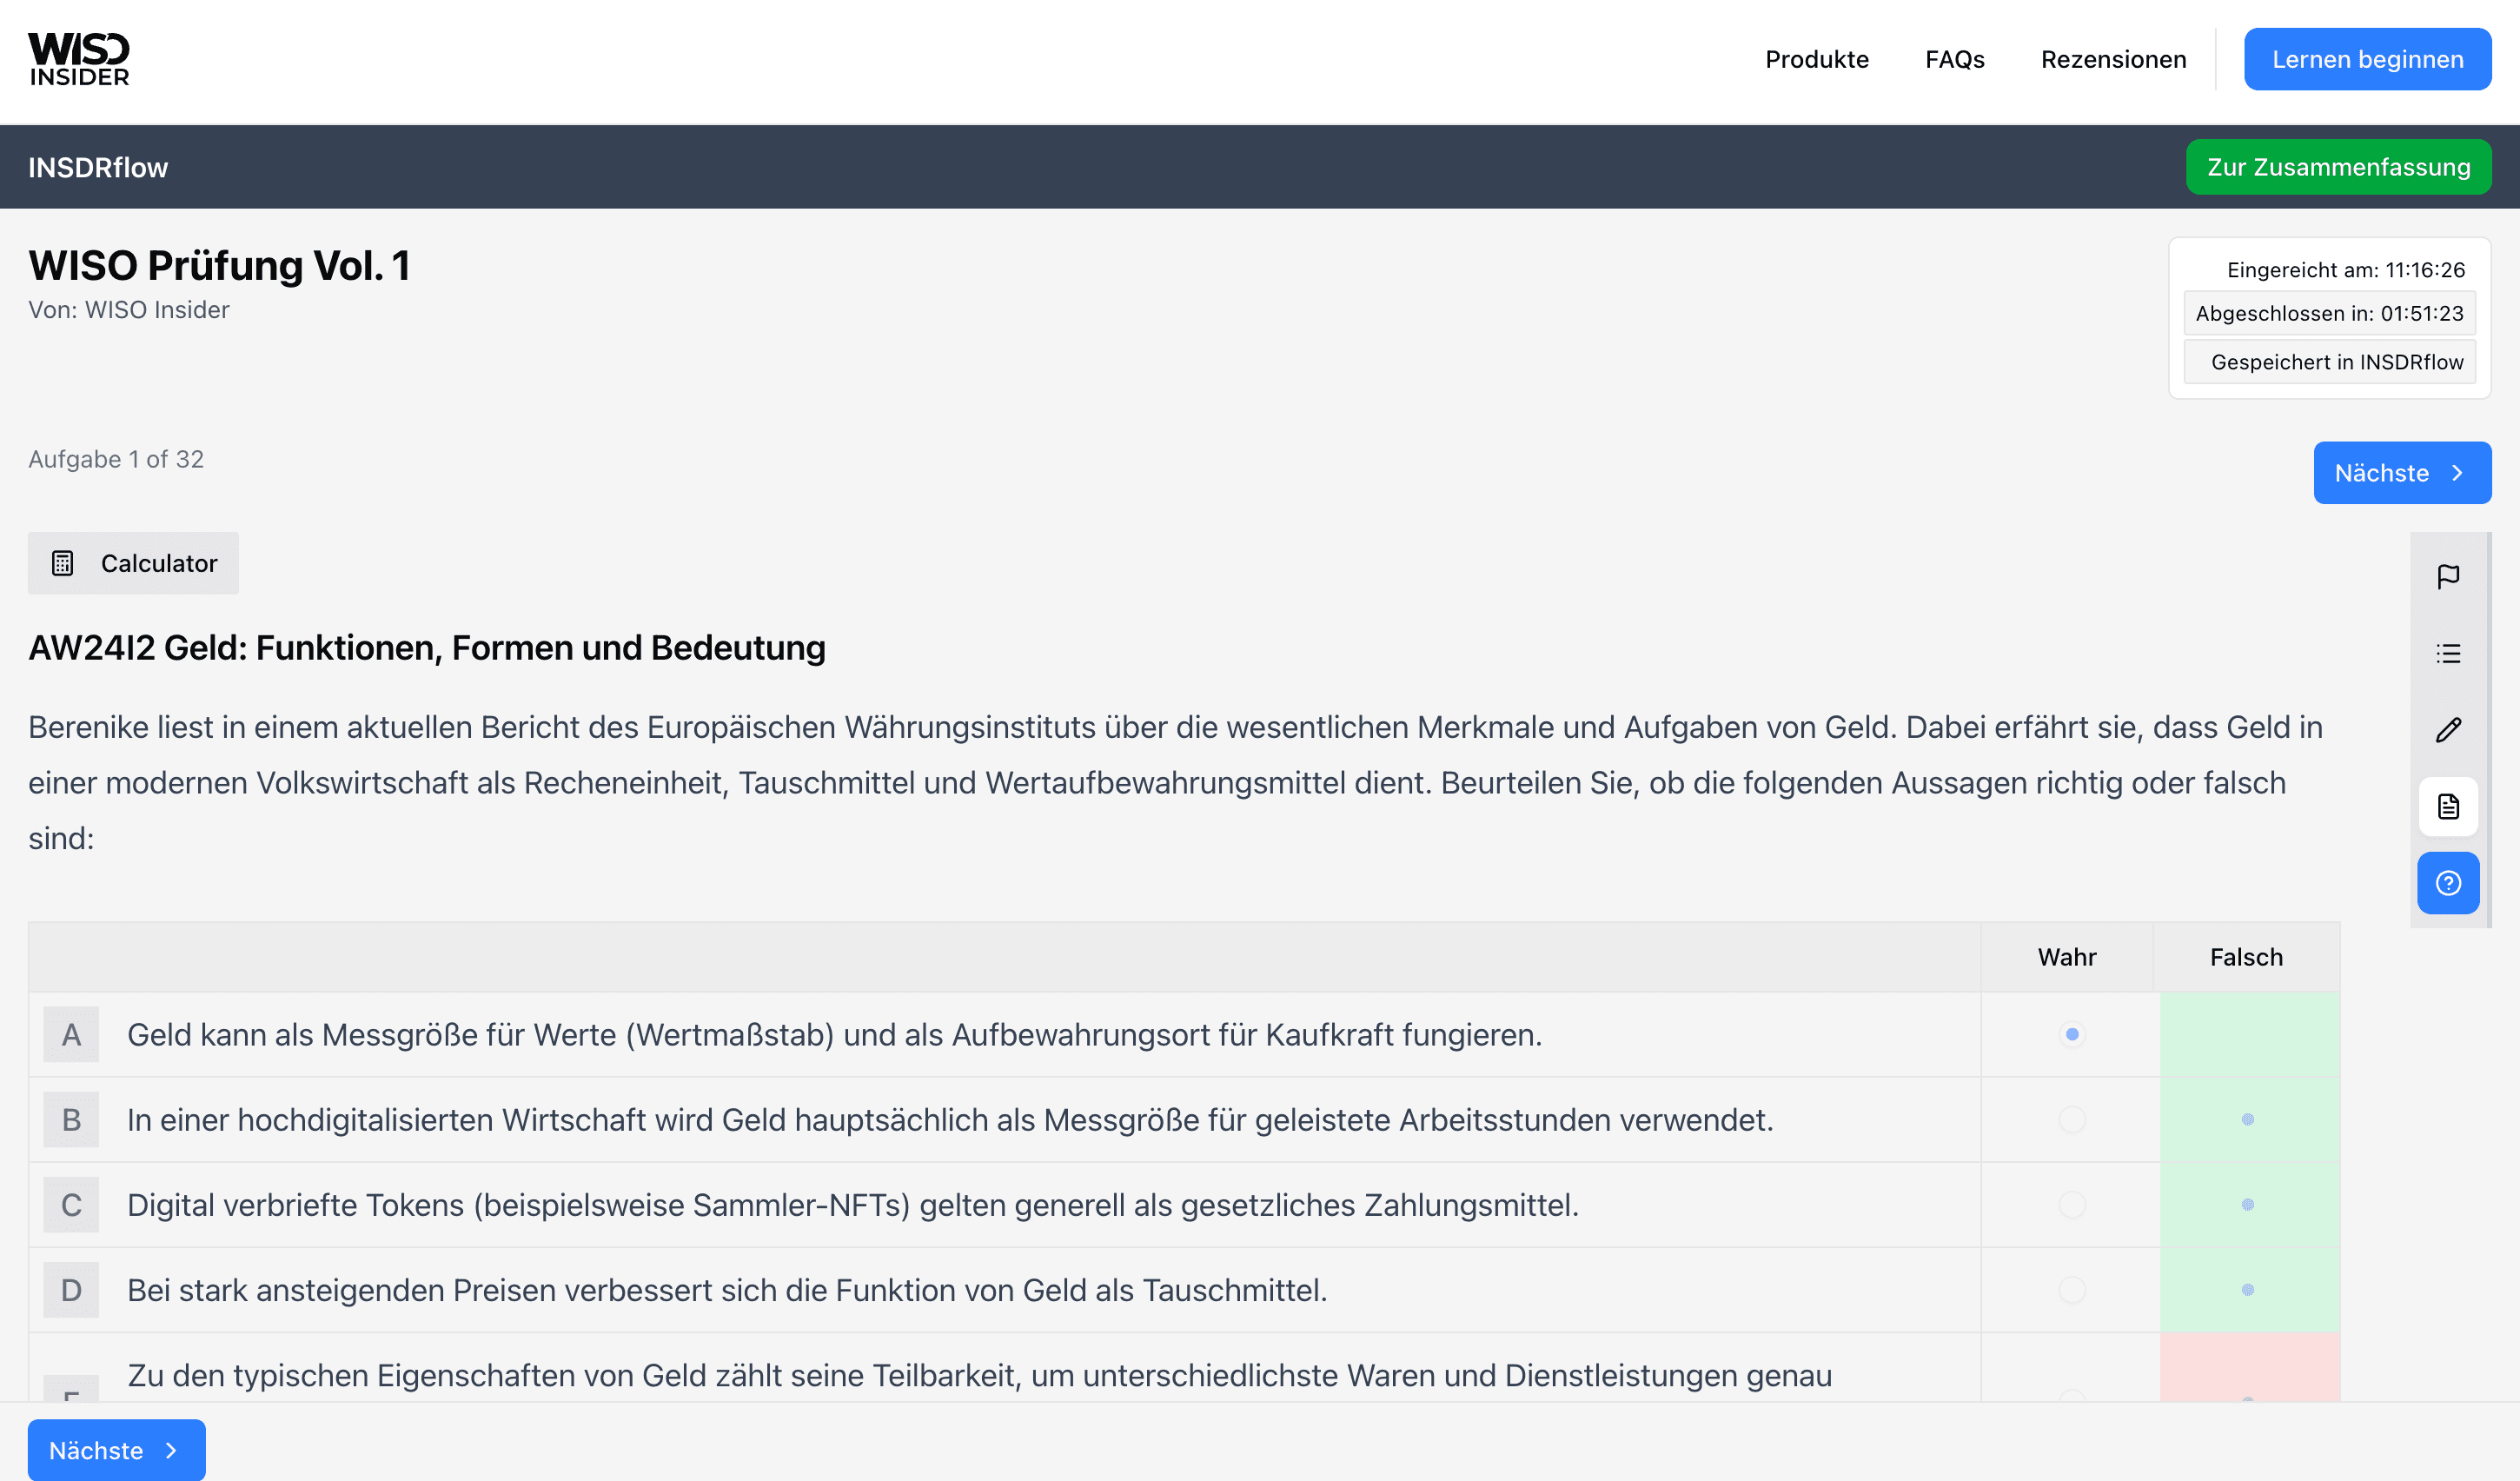Go to FAQs in the navigation
The width and height of the screenshot is (2520, 1481).
point(1955,59)
